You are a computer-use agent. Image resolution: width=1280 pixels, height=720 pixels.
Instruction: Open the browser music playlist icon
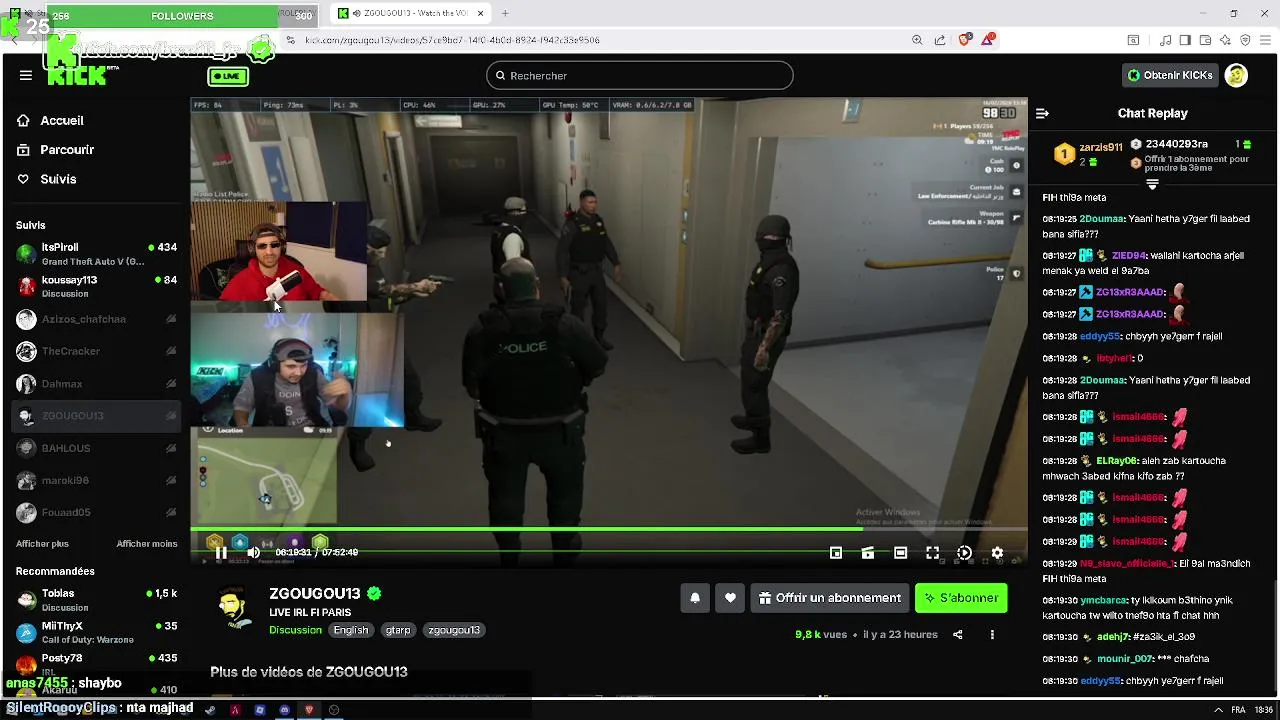(1165, 40)
